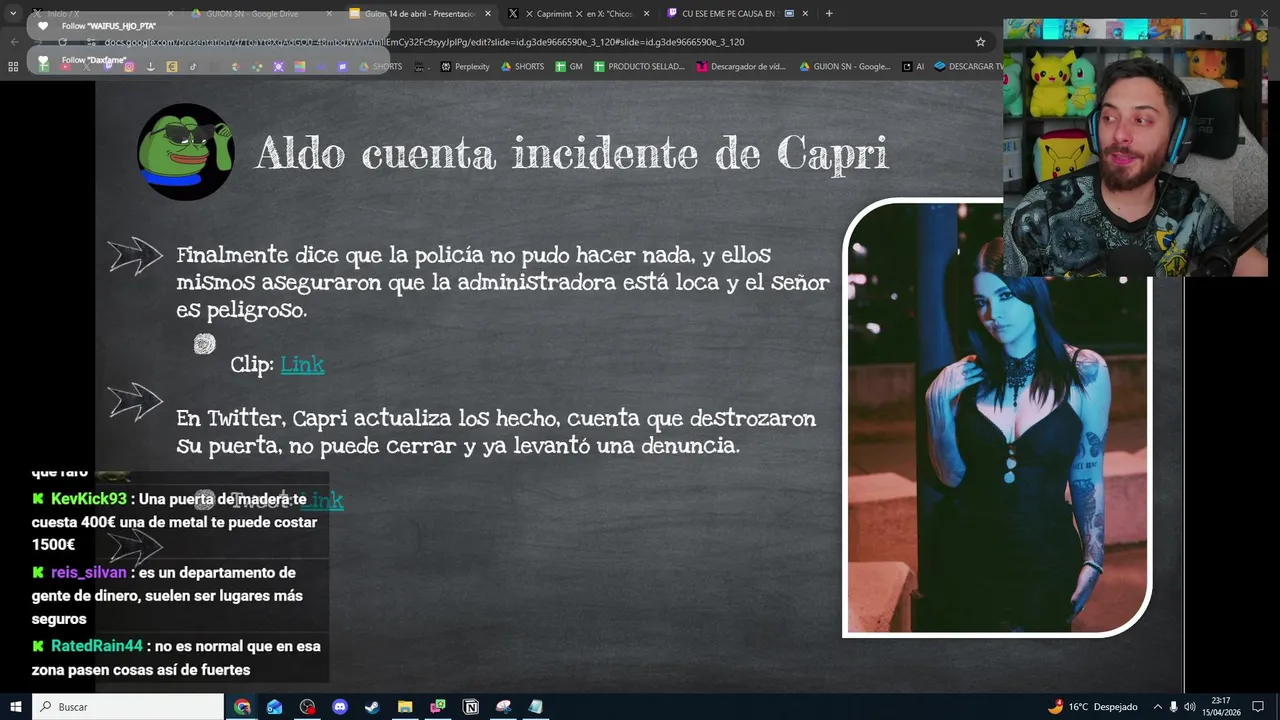Click KevKick93 username in chat

pyautogui.click(x=89, y=499)
